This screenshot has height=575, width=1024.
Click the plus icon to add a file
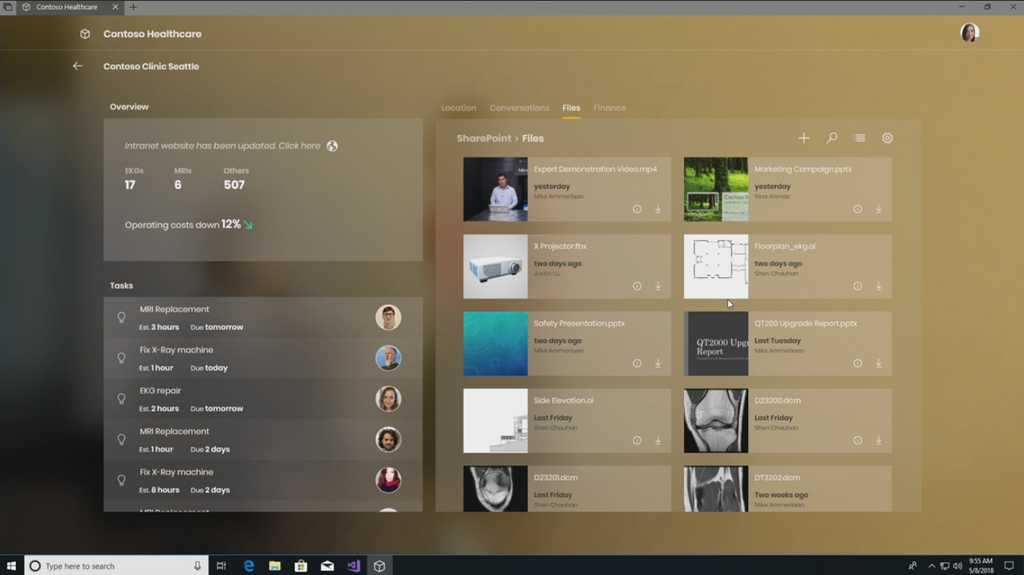point(804,138)
